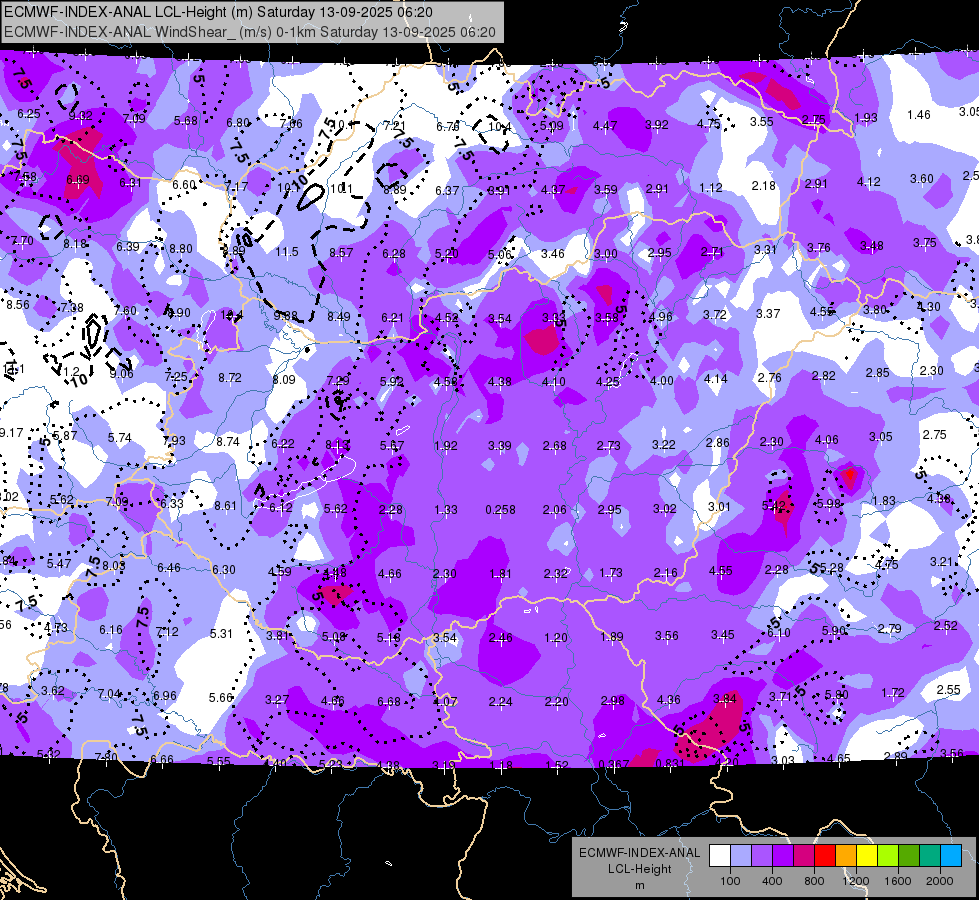Click the number 5.31 on the map
The height and width of the screenshot is (900, 979).
tap(221, 633)
